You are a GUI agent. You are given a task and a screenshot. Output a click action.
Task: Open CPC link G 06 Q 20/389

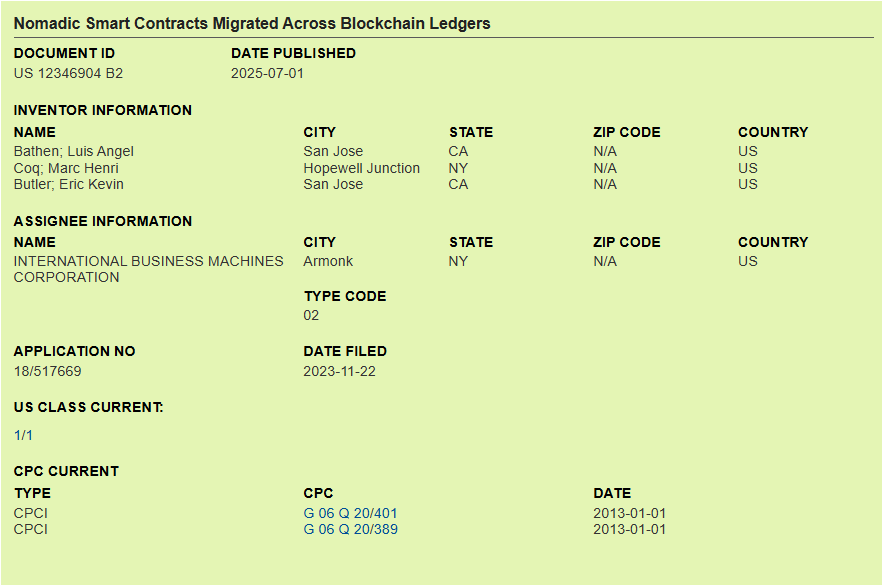350,529
